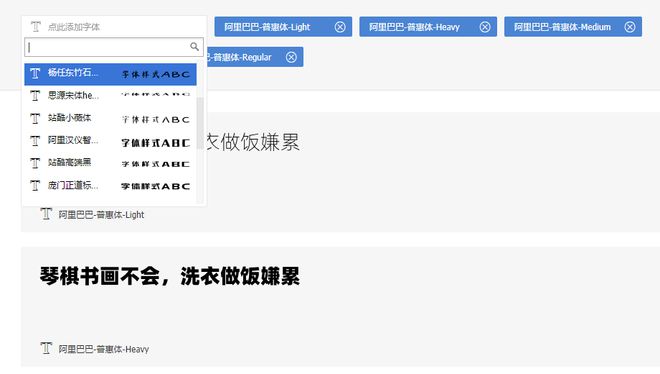Choose the 阿里汉仪智... font option
The image size is (660, 374).
coord(110,141)
